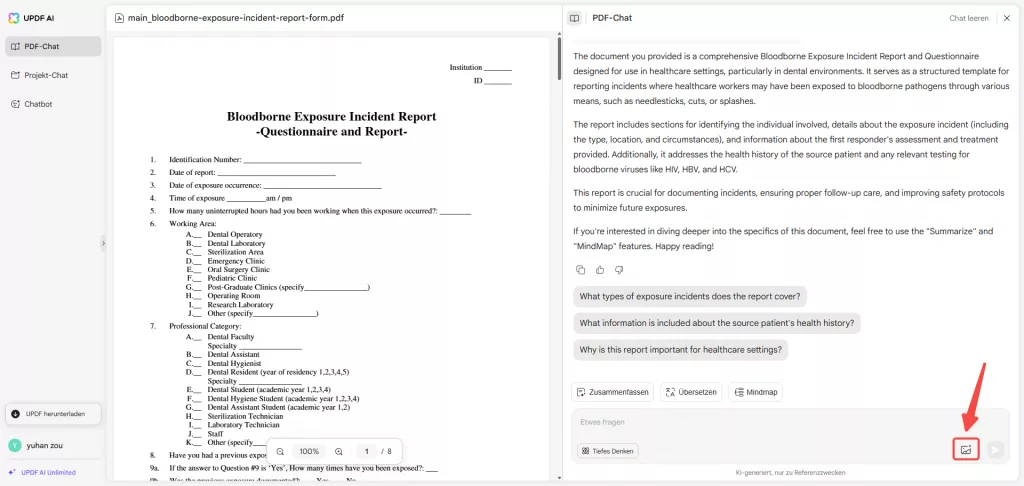Click the Mindmap button

(755, 392)
